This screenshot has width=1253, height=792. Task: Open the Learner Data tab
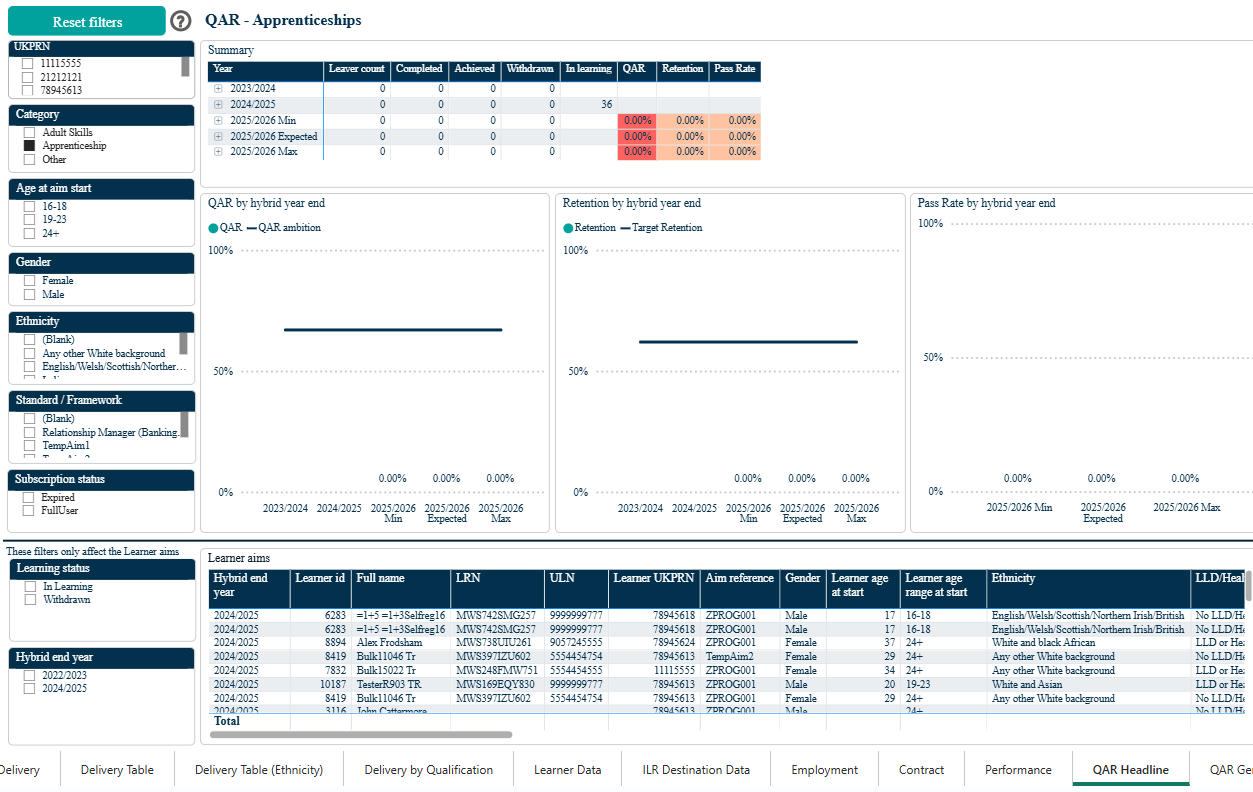click(567, 770)
